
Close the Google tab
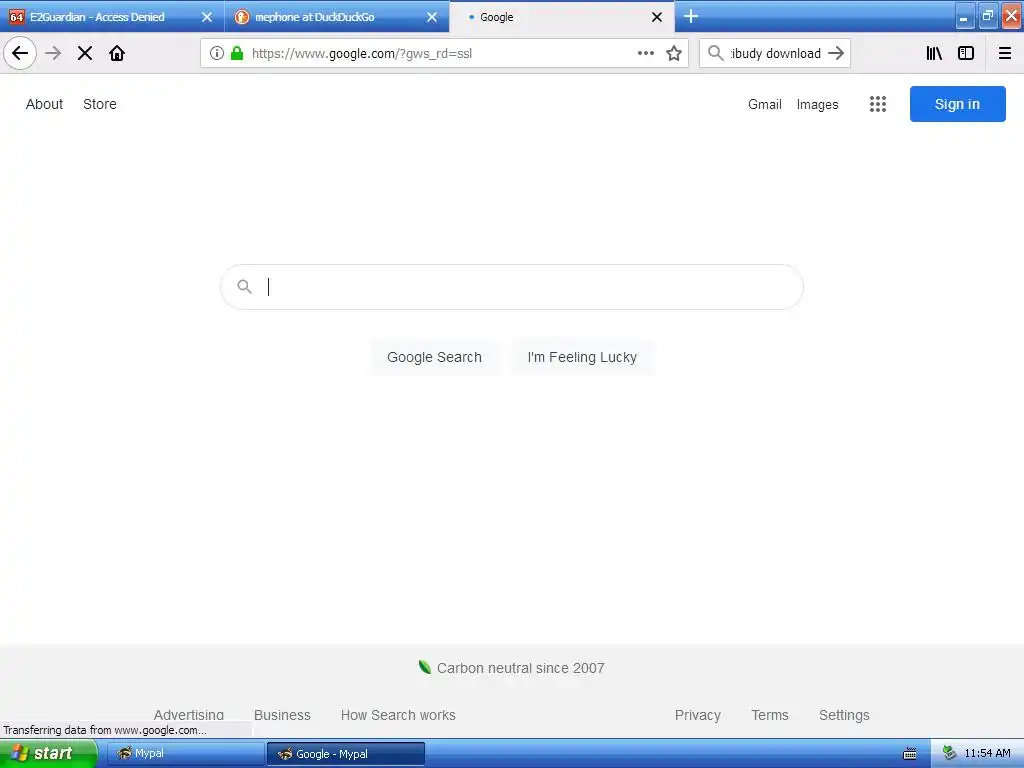pyautogui.click(x=657, y=17)
